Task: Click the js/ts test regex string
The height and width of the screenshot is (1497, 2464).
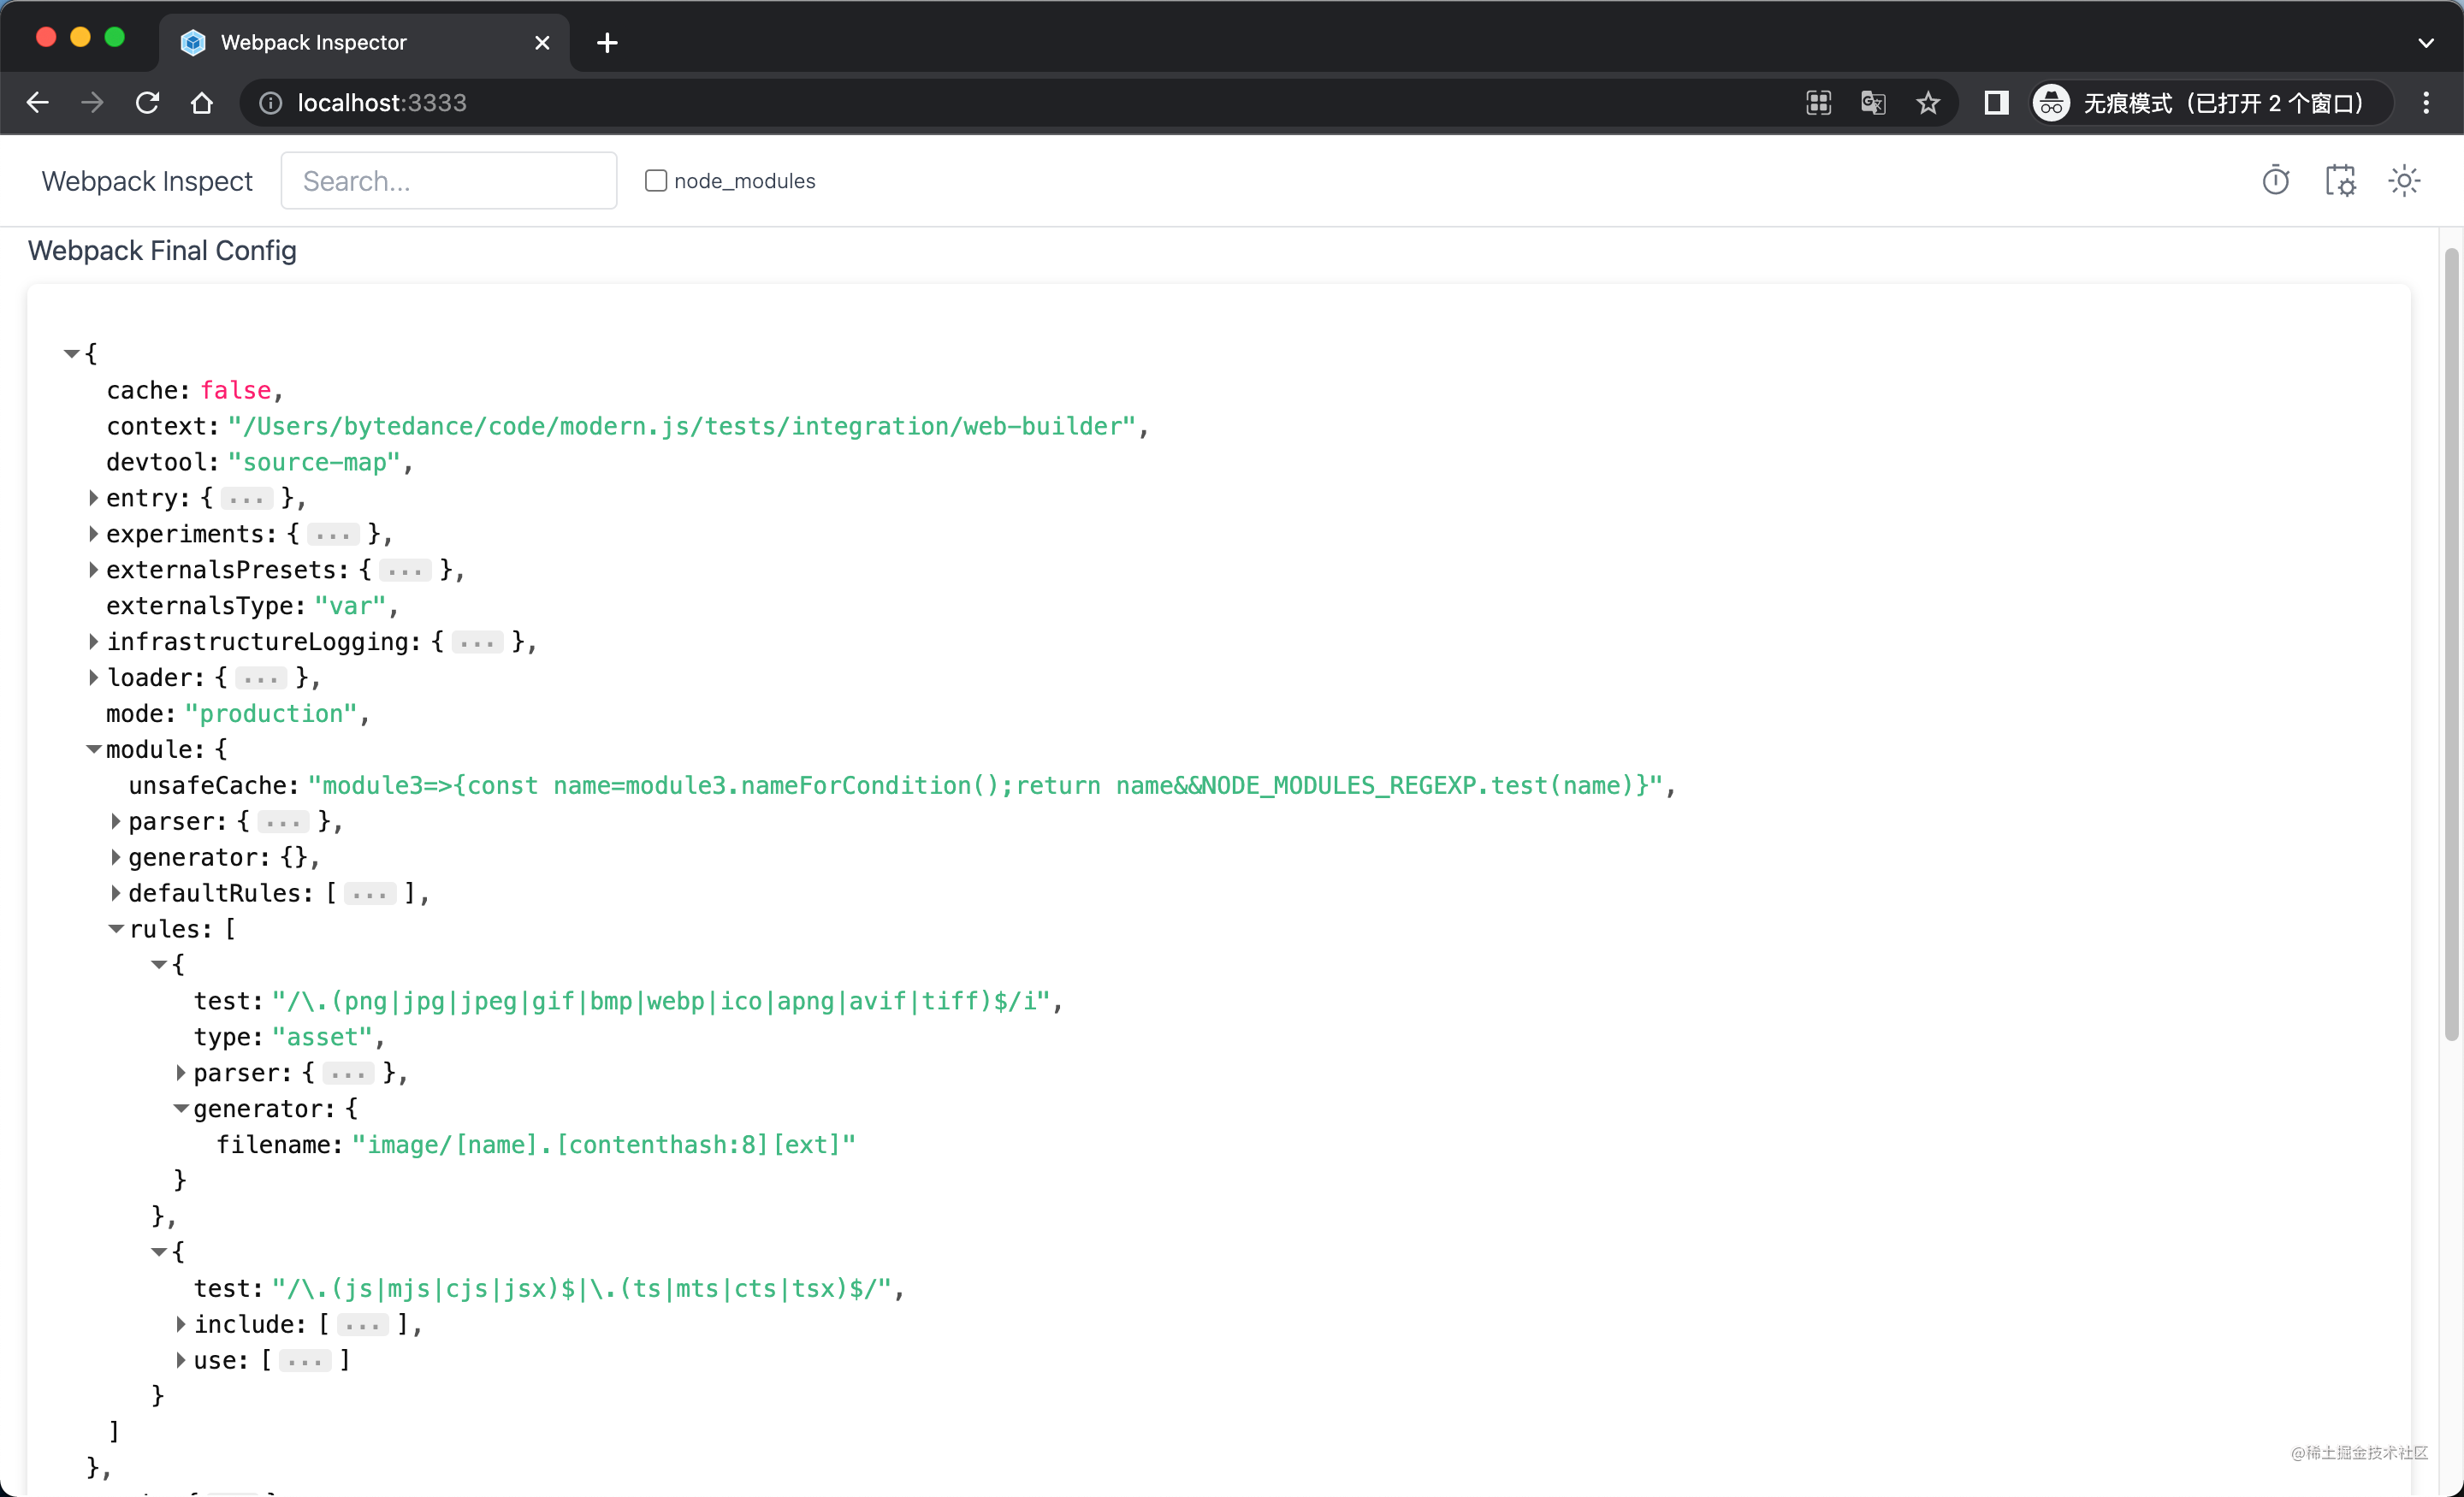Action: [x=582, y=1288]
